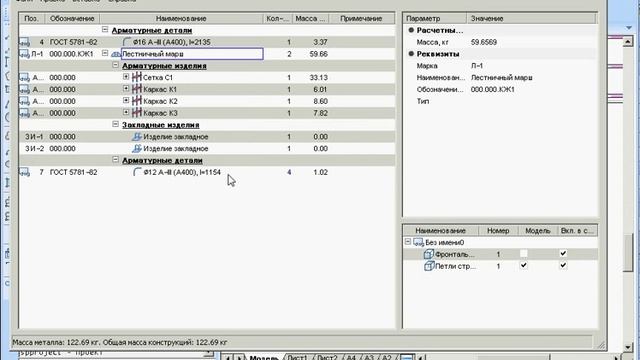Sort by the Поз. column header
This screenshot has height=360, width=640.
click(x=32, y=18)
